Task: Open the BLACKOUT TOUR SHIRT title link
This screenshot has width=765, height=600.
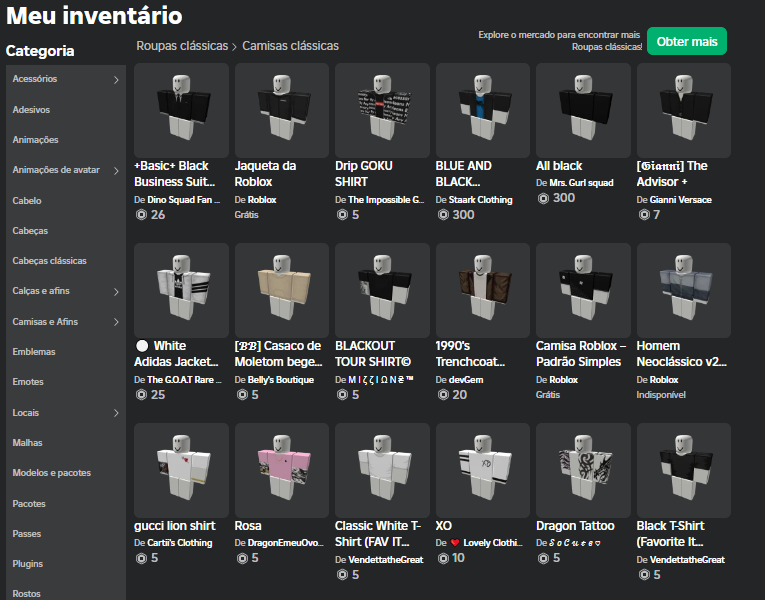Action: 373,354
